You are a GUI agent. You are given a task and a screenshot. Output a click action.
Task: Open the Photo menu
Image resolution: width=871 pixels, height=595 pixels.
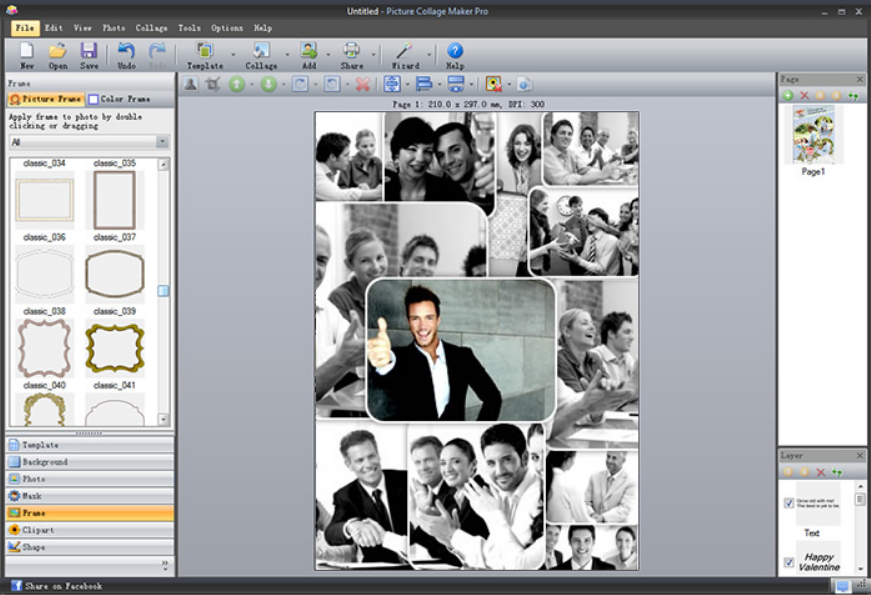click(x=113, y=28)
